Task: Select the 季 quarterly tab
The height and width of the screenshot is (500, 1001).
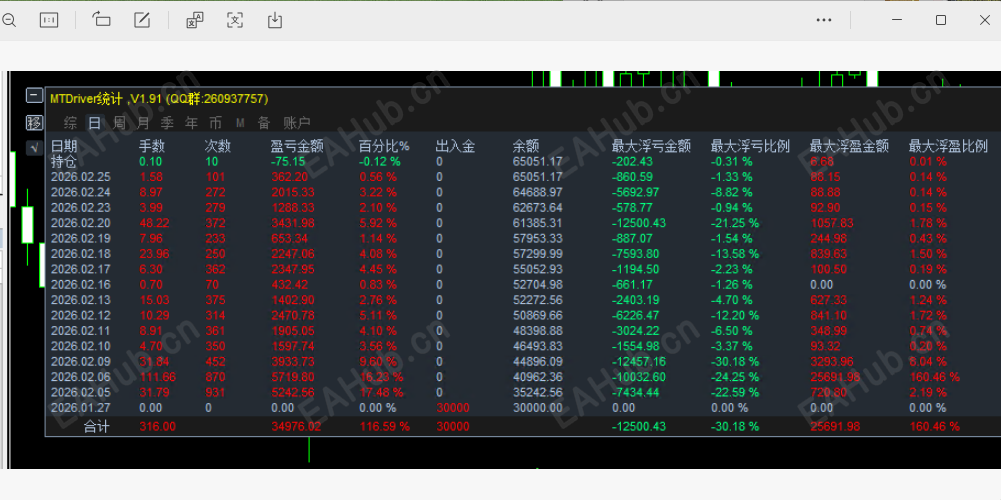Action: pos(167,123)
